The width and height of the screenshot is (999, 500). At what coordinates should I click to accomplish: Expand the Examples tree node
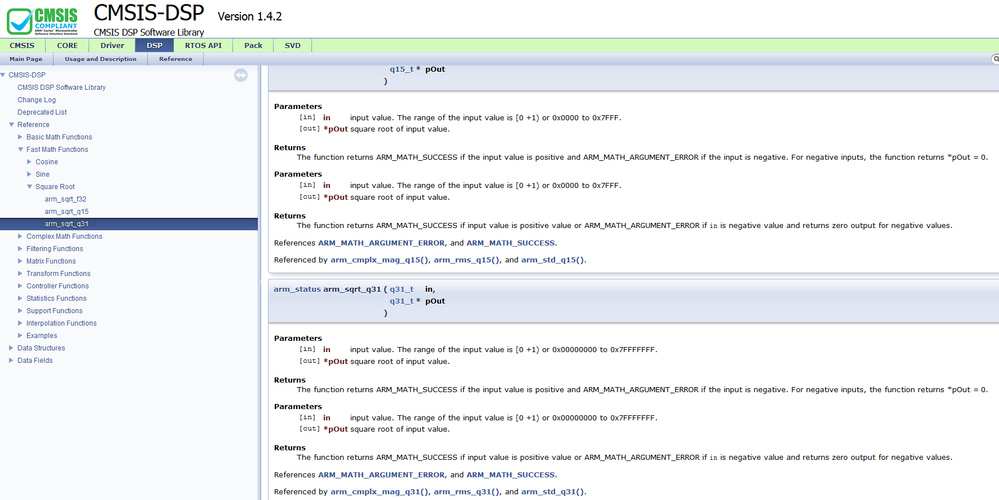20,336
